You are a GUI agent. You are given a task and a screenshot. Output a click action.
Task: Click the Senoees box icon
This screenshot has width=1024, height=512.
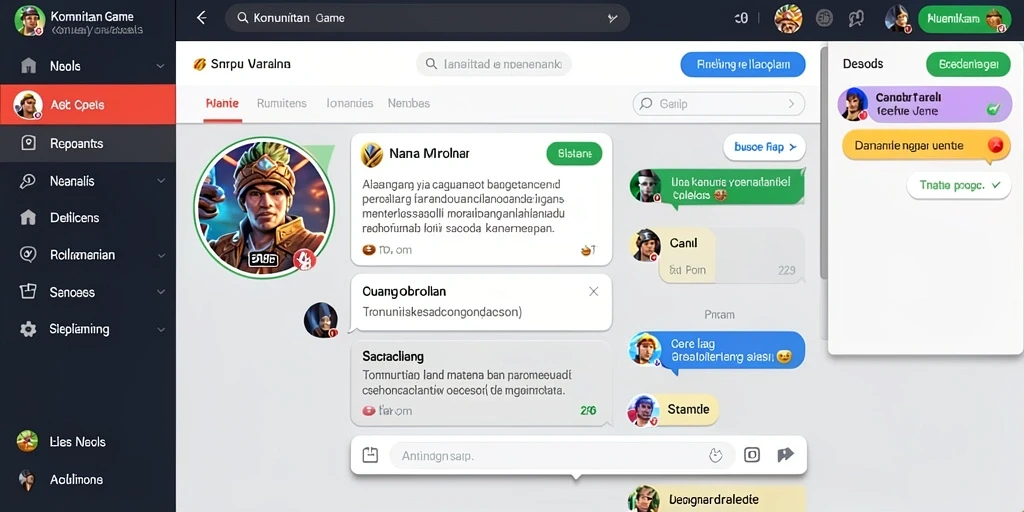tap(28, 291)
